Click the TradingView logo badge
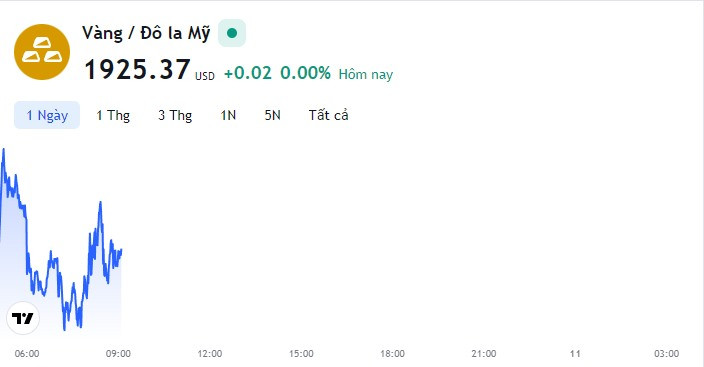 (x=23, y=318)
